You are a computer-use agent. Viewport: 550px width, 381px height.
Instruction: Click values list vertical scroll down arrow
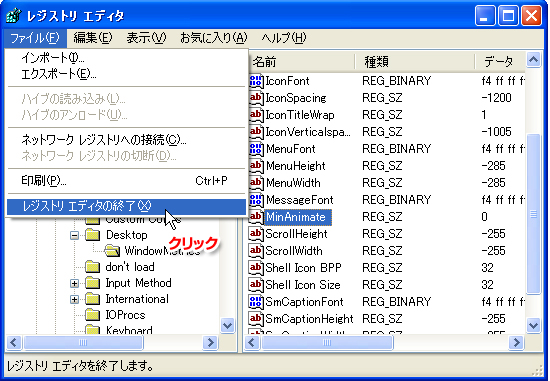(533, 325)
